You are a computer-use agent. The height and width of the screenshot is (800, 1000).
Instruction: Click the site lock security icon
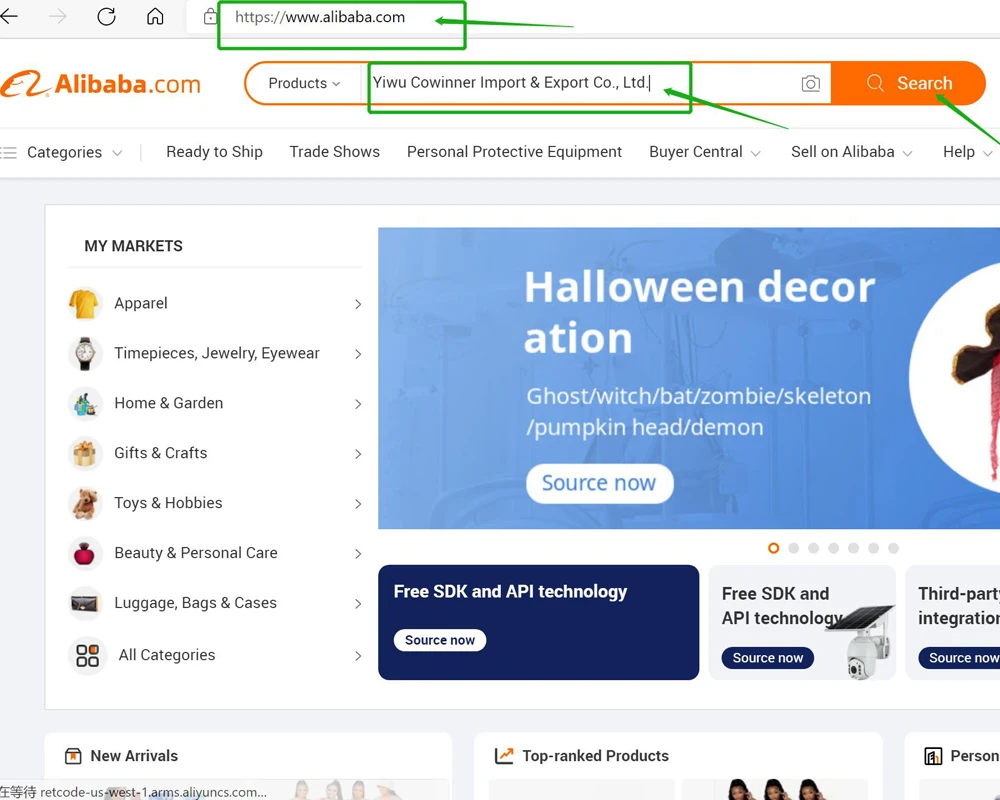210,17
